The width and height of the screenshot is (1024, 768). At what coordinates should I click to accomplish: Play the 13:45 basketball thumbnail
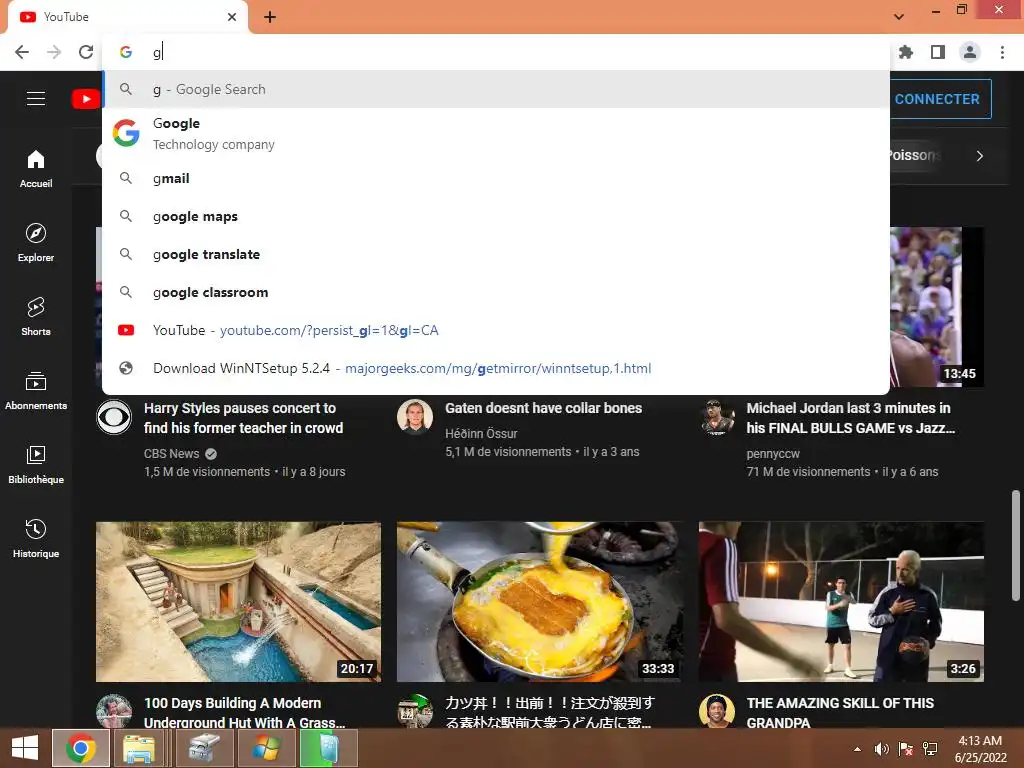pos(936,307)
